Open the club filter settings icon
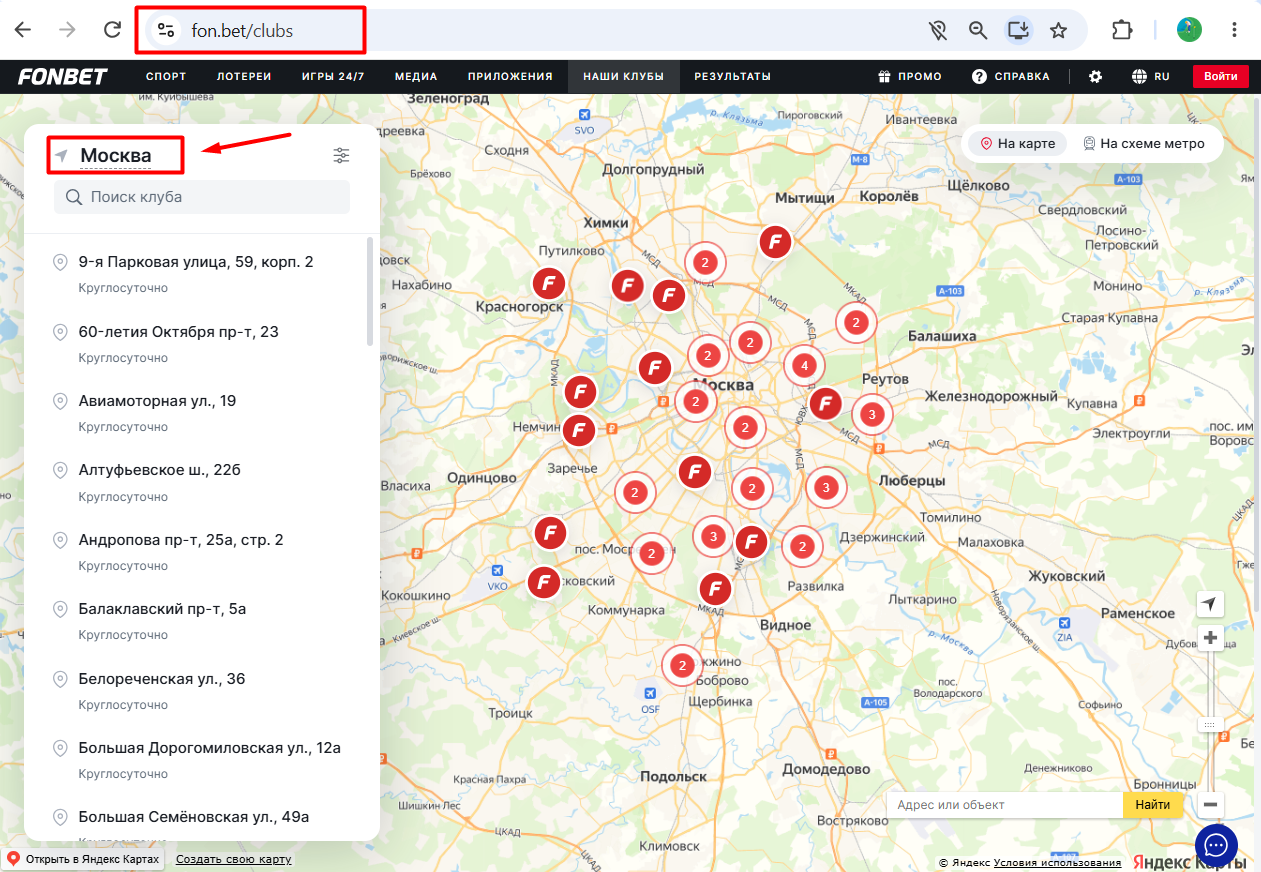The image size is (1261, 872). click(x=342, y=155)
